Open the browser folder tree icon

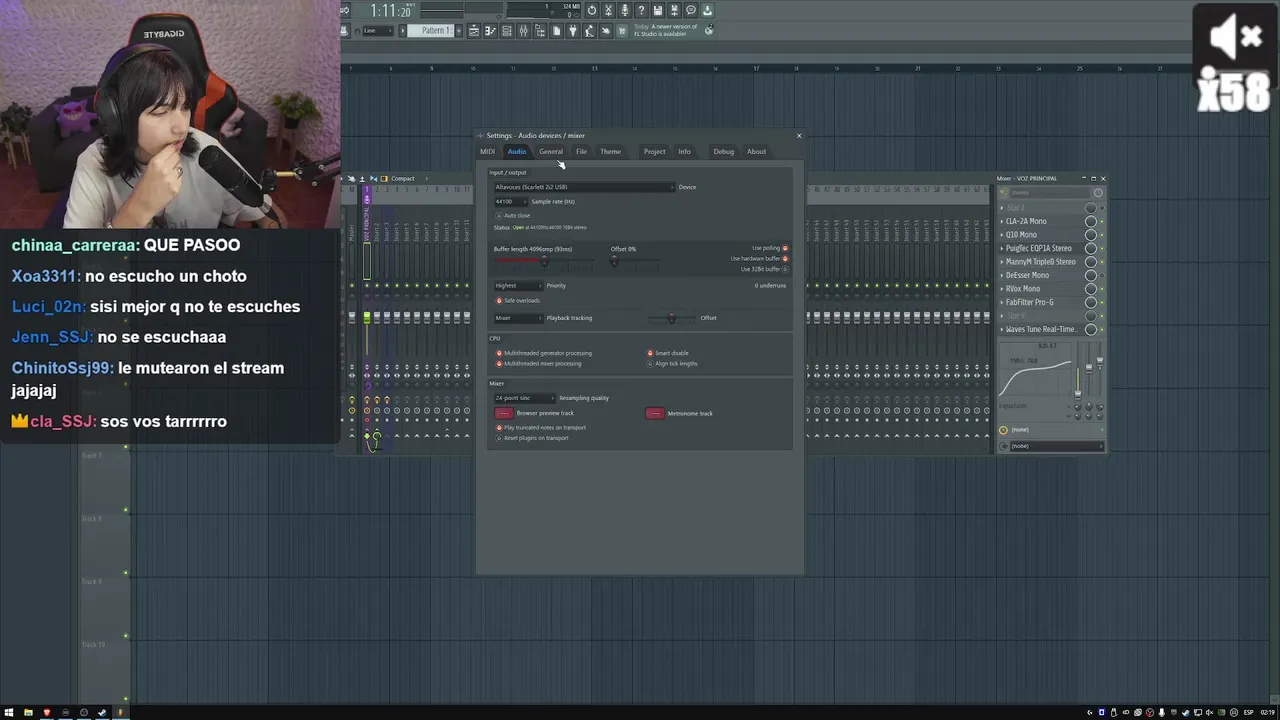[540, 31]
